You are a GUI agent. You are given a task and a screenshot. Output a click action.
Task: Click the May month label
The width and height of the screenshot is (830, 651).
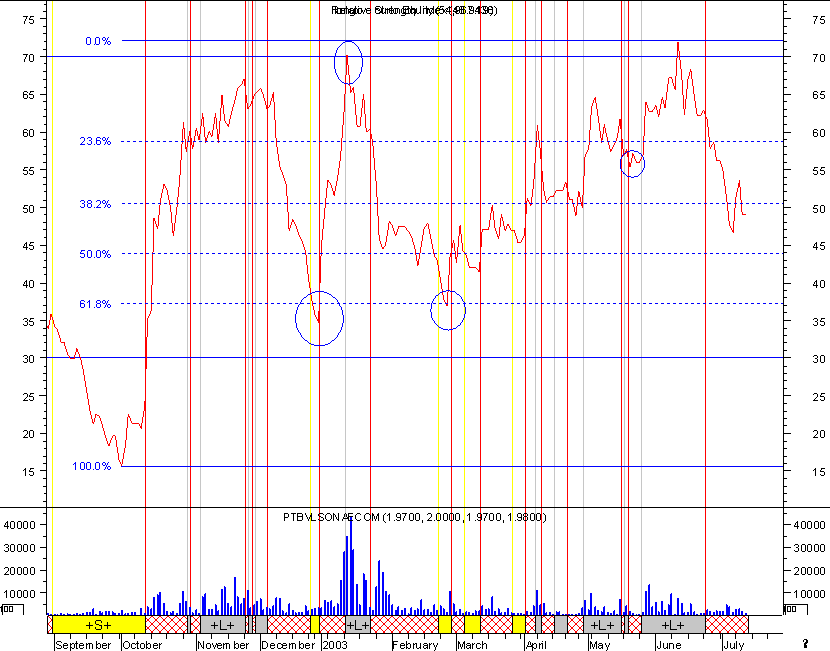pyautogui.click(x=599, y=645)
